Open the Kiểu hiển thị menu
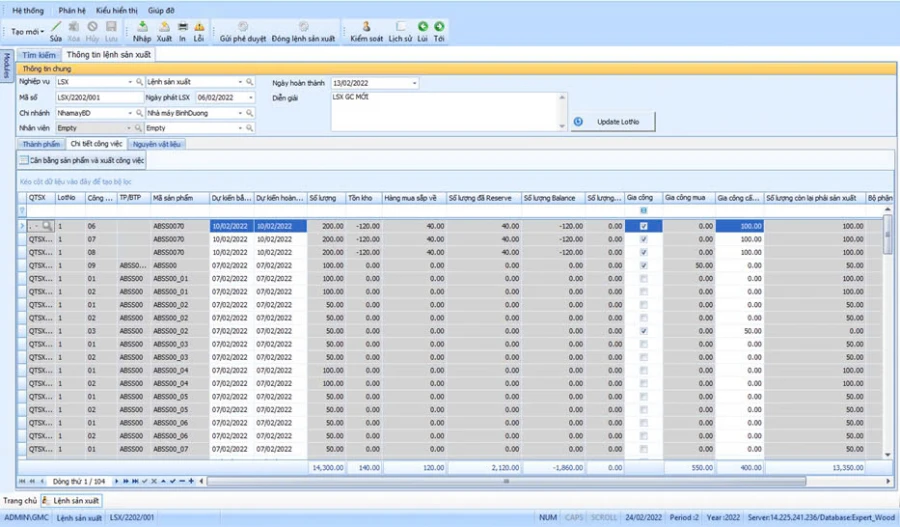Viewport: 900px width, 527px height. click(117, 10)
